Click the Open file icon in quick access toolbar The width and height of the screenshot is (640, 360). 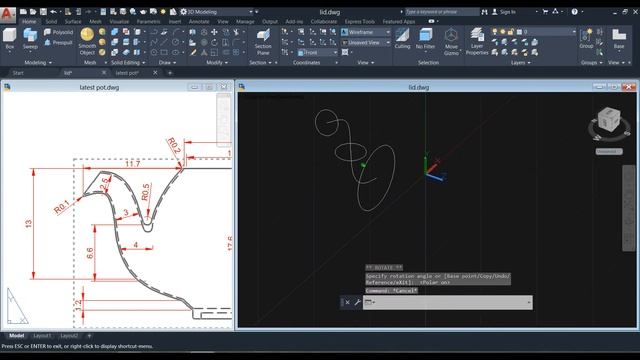point(33,12)
